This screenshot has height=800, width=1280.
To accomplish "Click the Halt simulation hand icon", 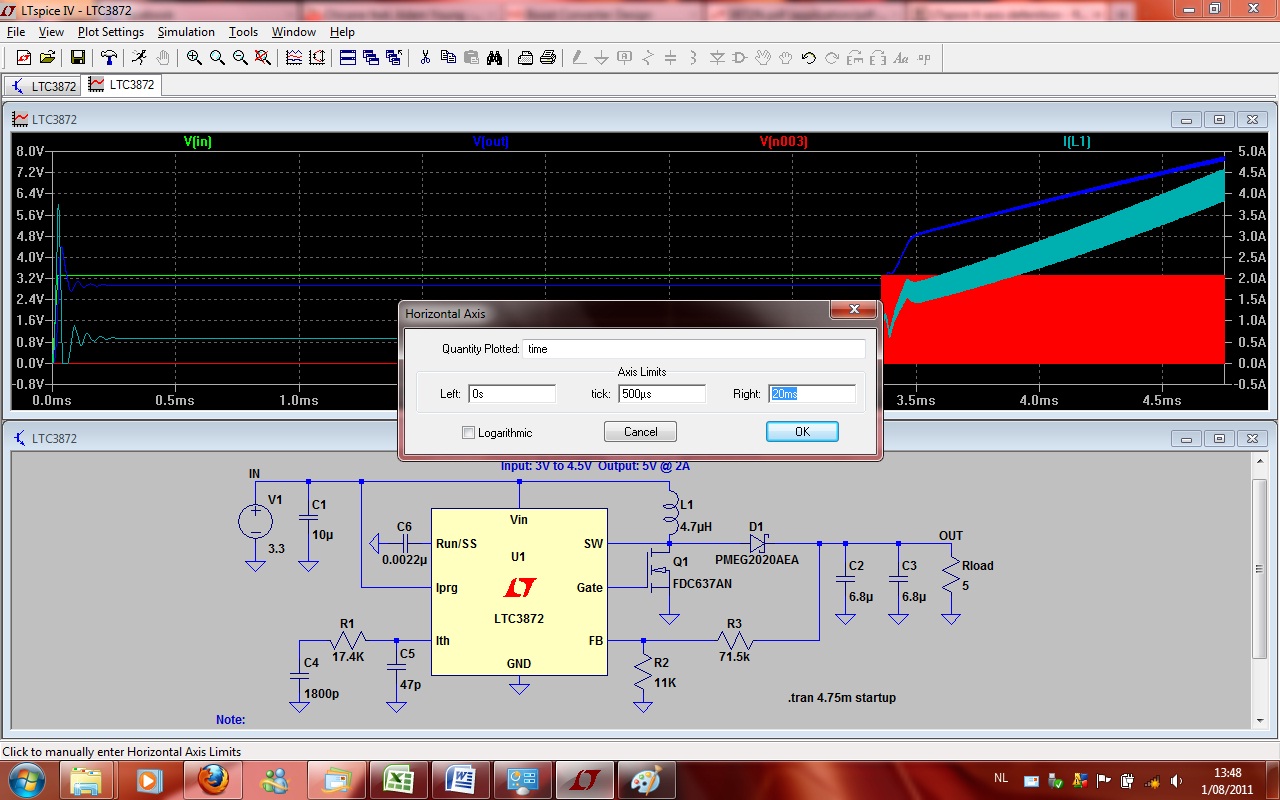I will point(162,58).
